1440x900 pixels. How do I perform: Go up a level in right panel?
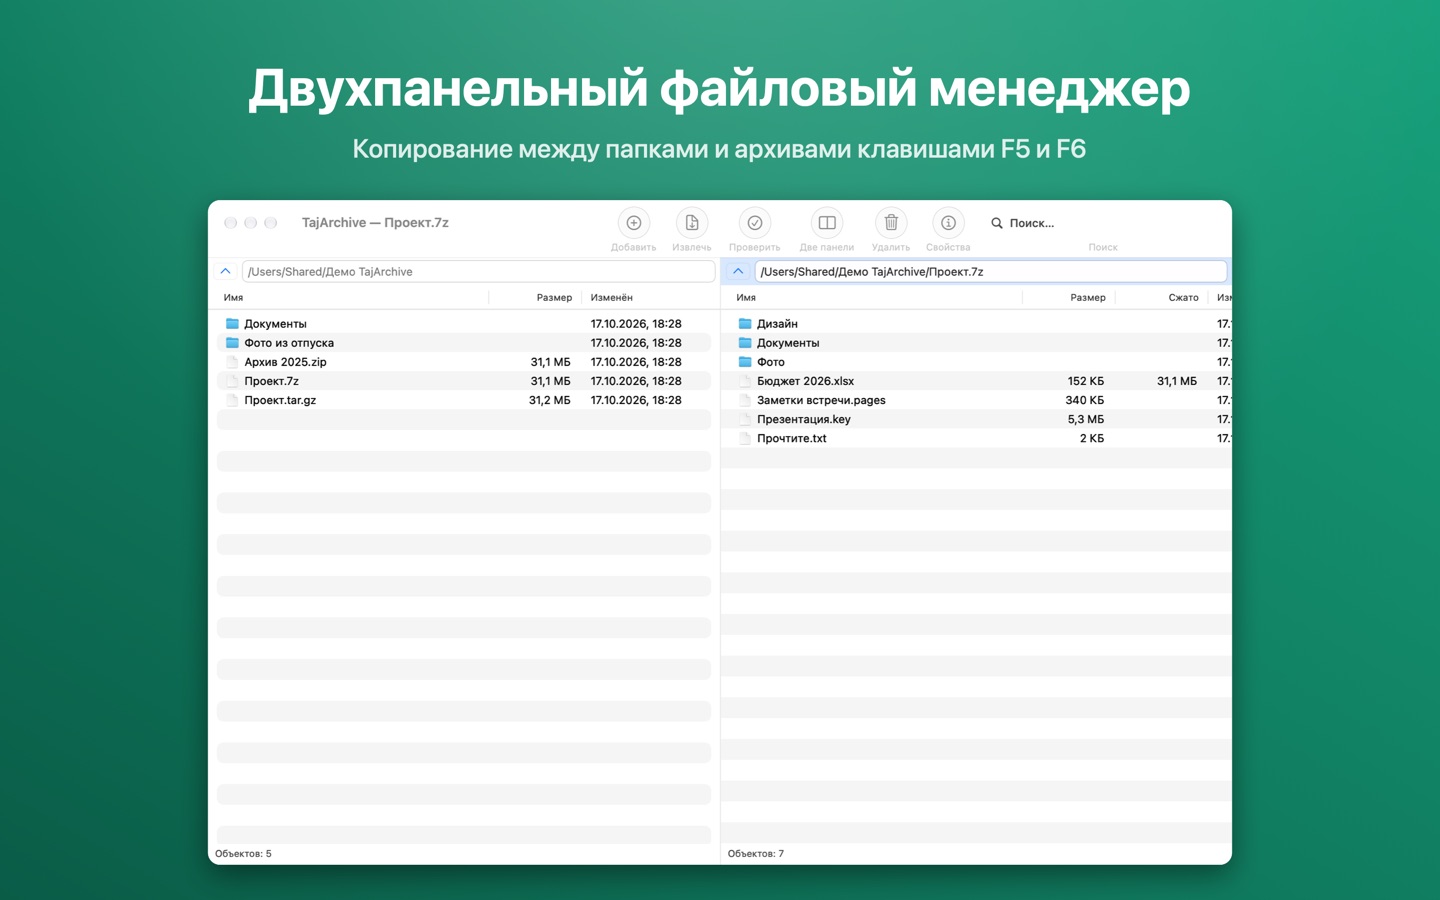[x=738, y=271]
